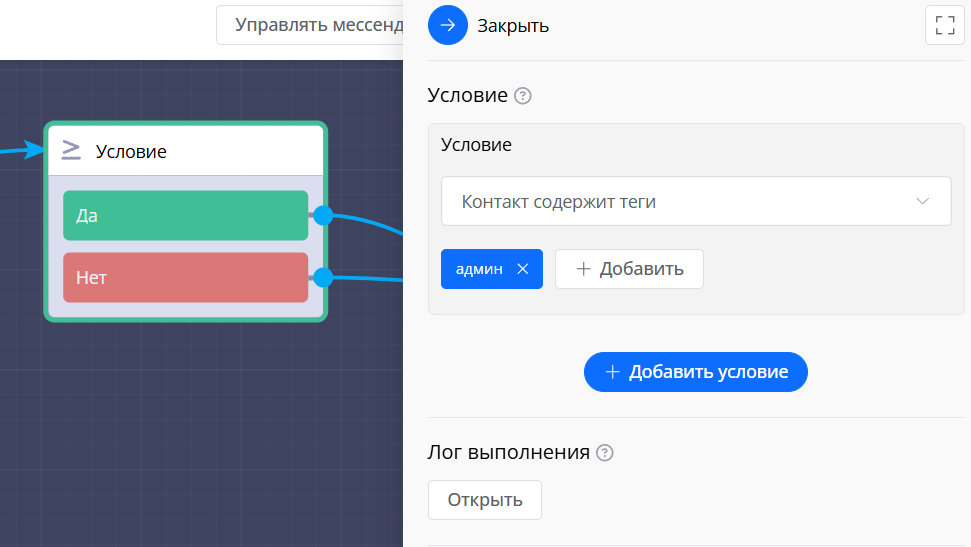Click the Нет output connector dot
The image size is (971, 547).
pos(322,277)
